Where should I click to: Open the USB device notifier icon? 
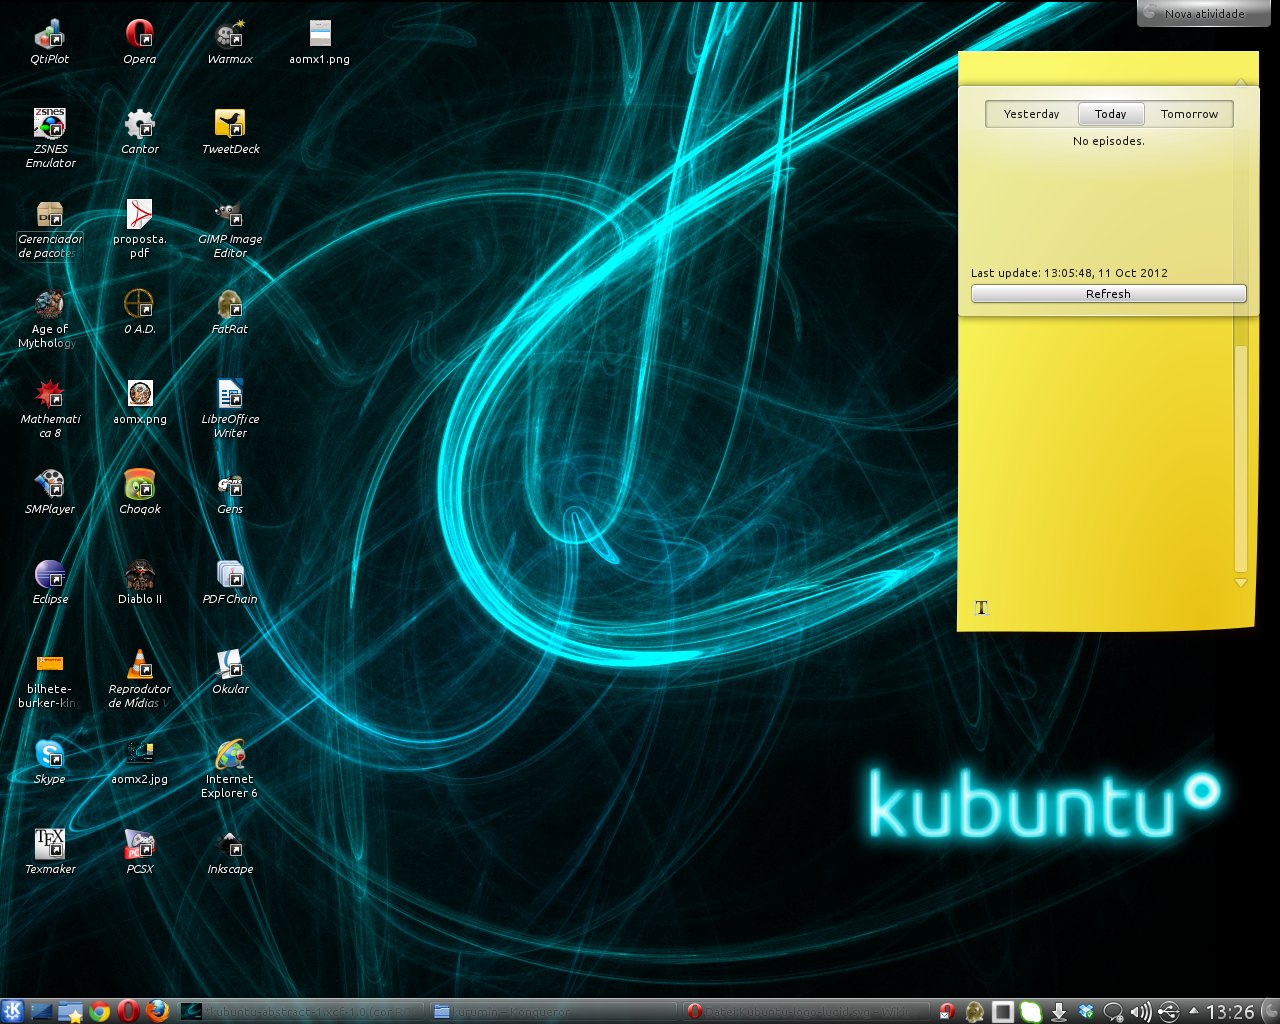[1167, 1012]
